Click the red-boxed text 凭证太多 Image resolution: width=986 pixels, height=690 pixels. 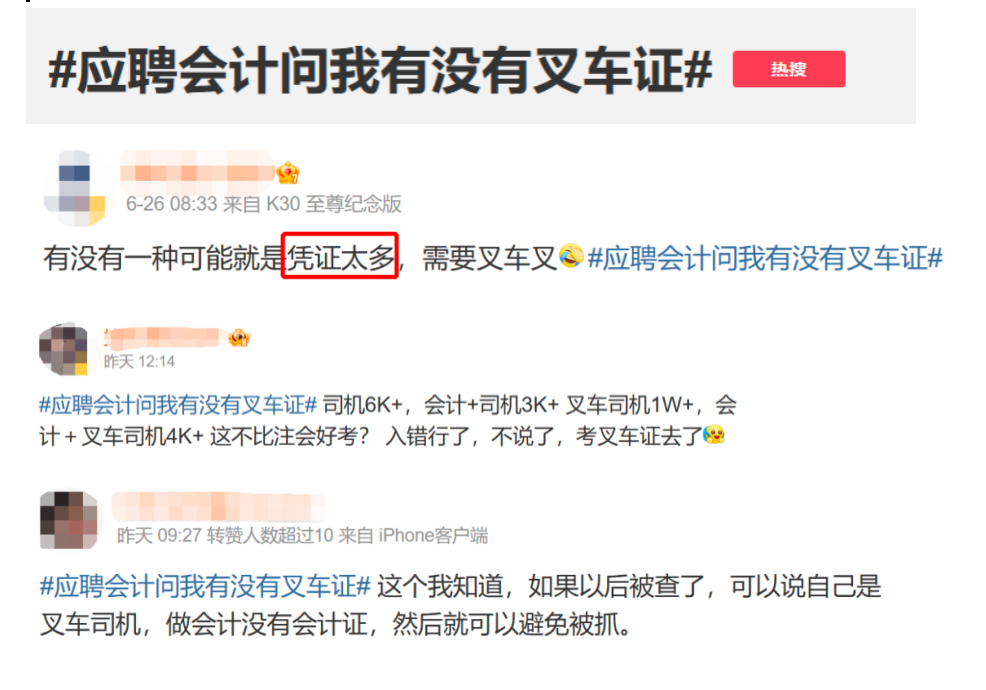click(340, 256)
